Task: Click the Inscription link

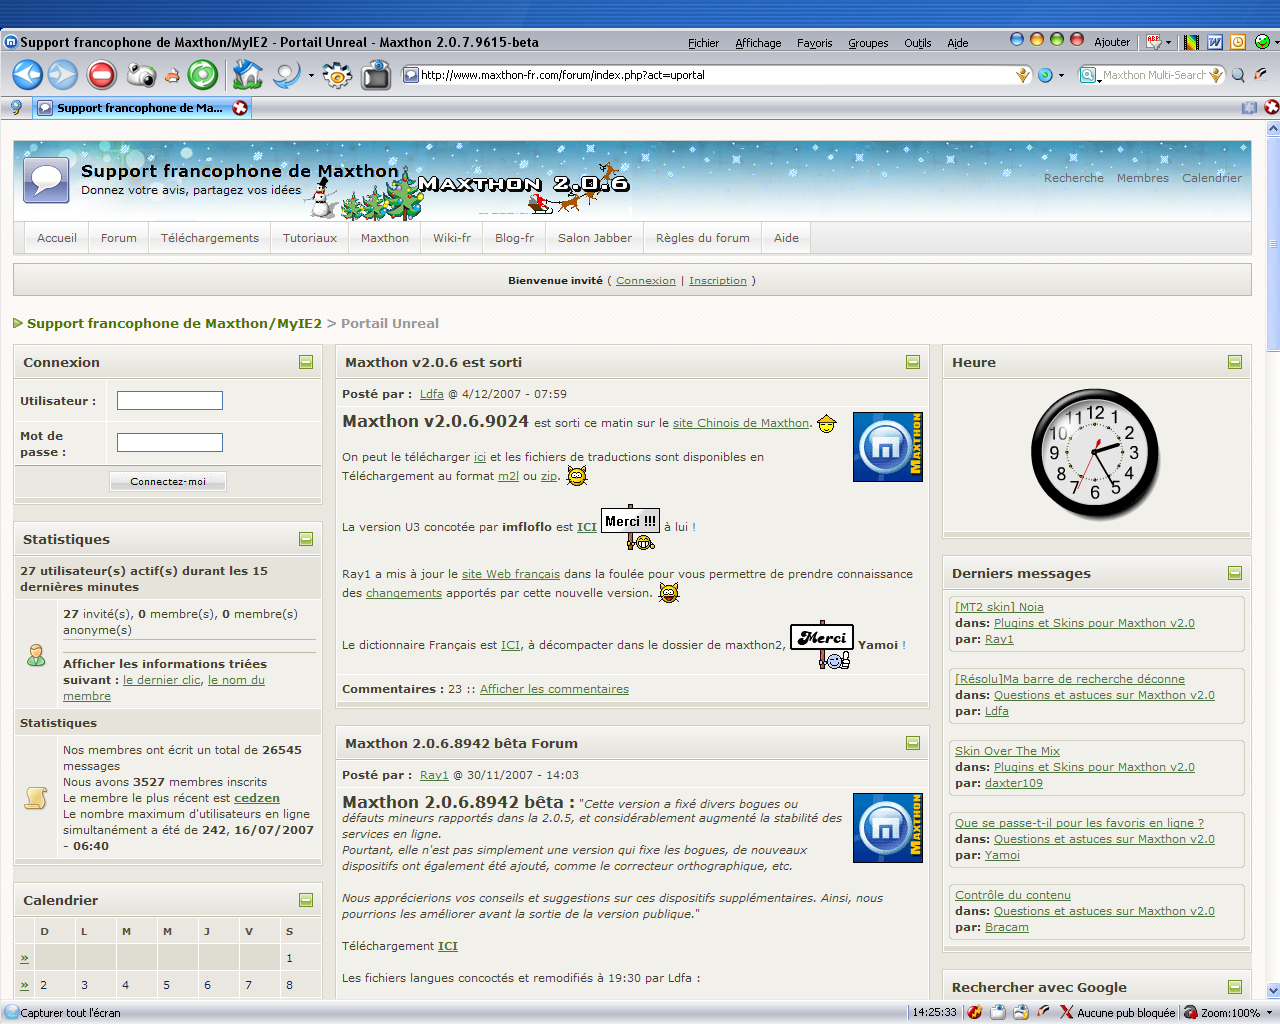Action: (718, 281)
